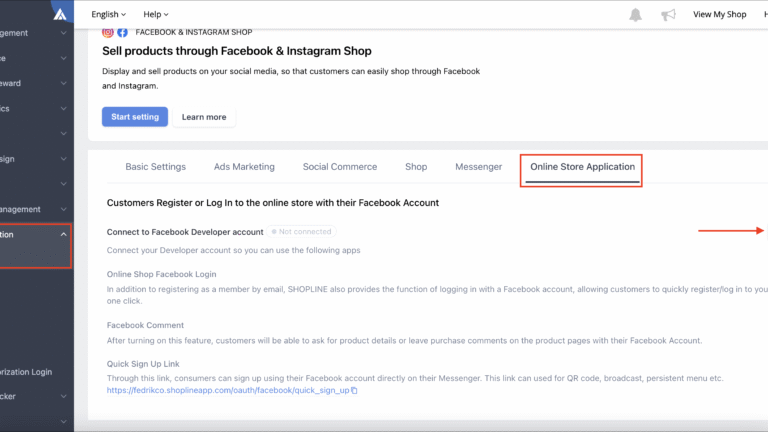Click 'Connect to Facebook Developer account' text
The image size is (768, 432).
(185, 232)
